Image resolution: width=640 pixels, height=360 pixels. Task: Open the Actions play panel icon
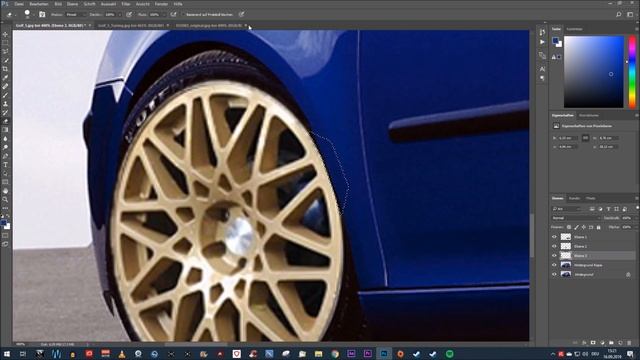pos(542,42)
